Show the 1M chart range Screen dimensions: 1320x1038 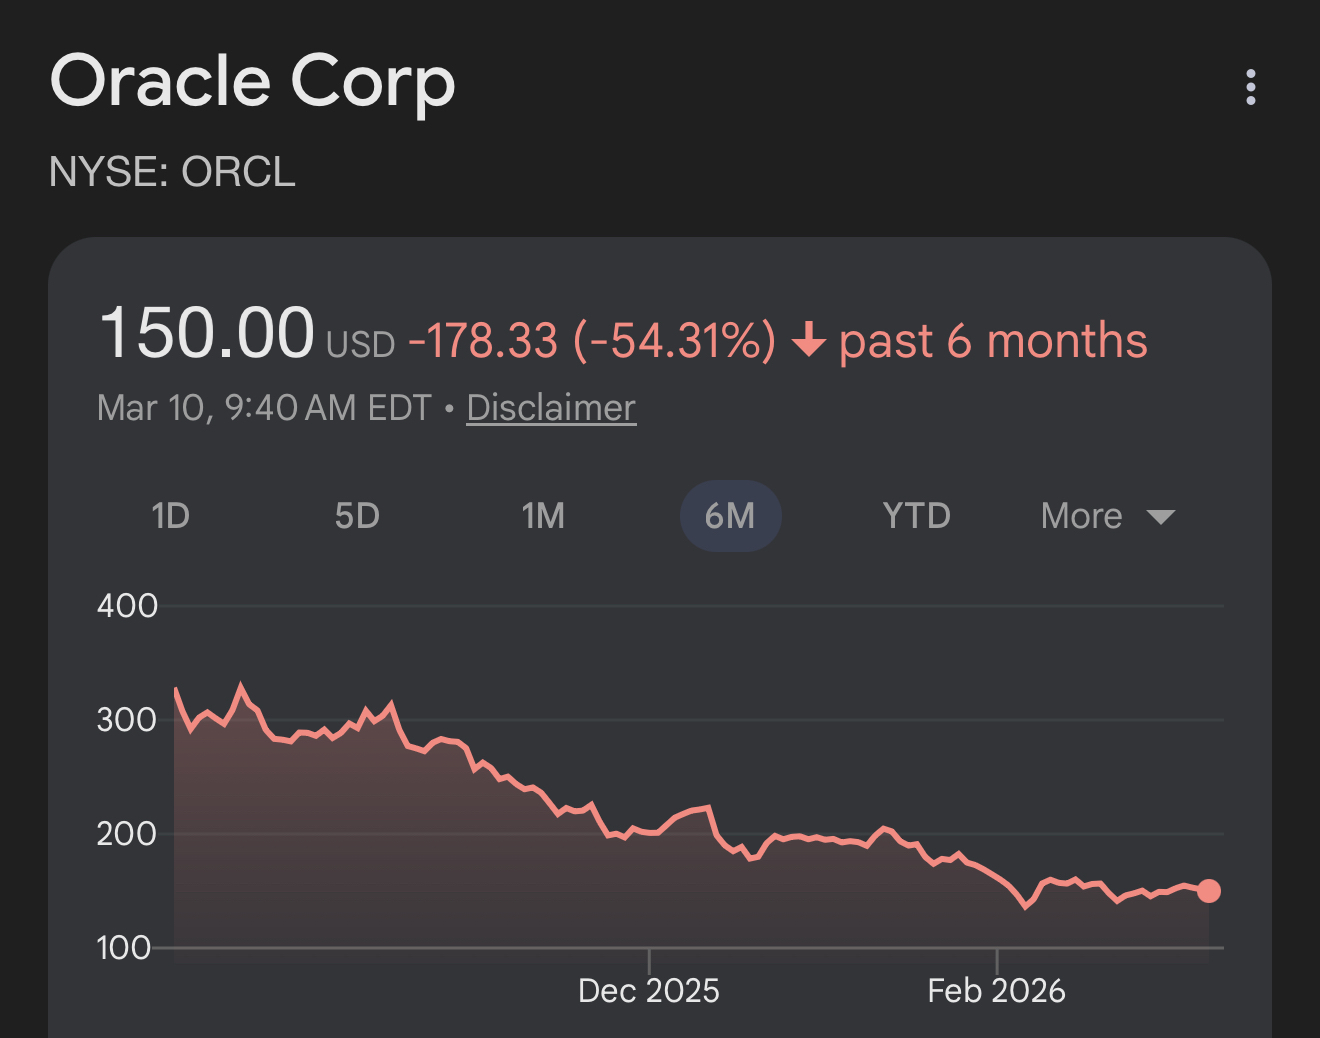tap(543, 516)
